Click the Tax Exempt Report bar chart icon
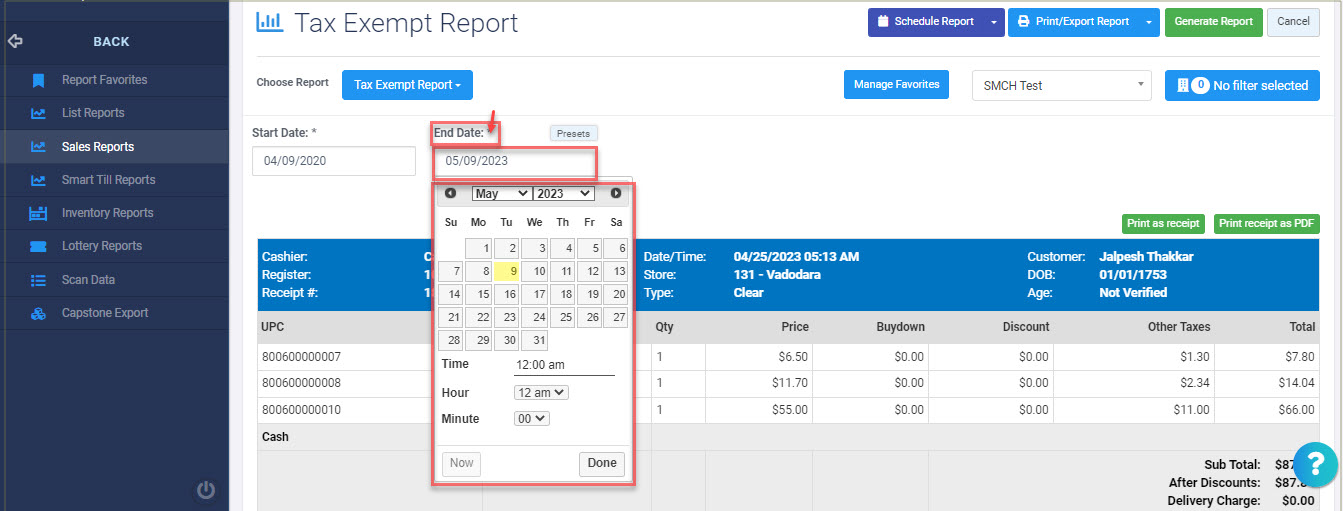Image resolution: width=1343 pixels, height=511 pixels. pos(270,21)
